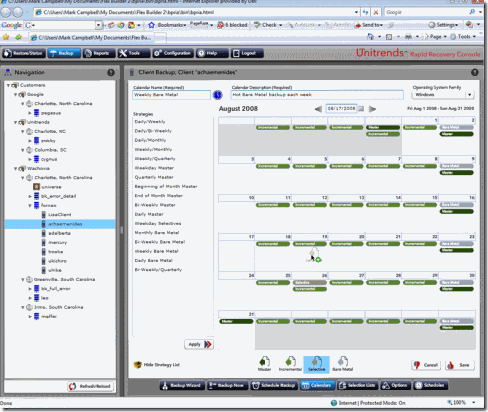Select Weekly Bare Metal strategy
Viewport: 488px width, 412px height.
pos(157,251)
